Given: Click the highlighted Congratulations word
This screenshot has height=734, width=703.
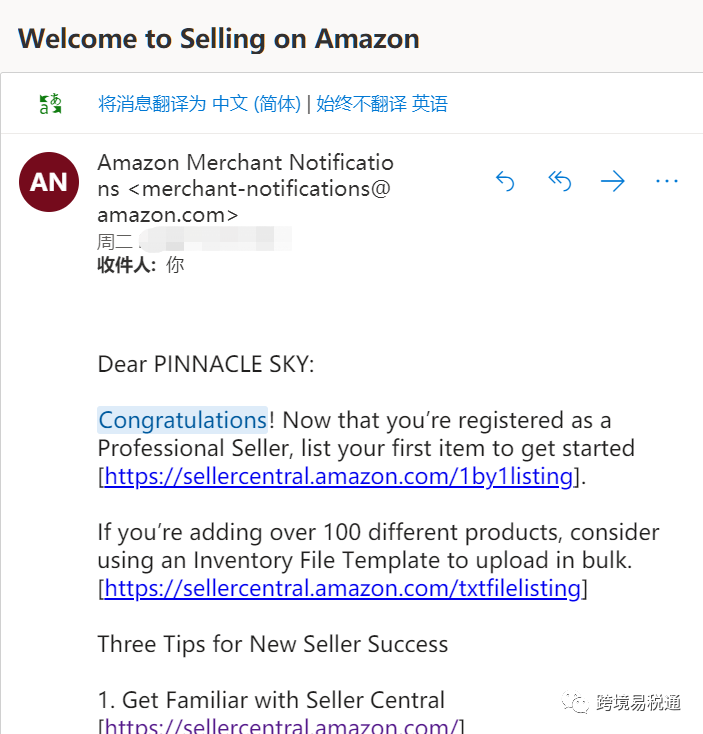Looking at the screenshot, I should click(182, 420).
